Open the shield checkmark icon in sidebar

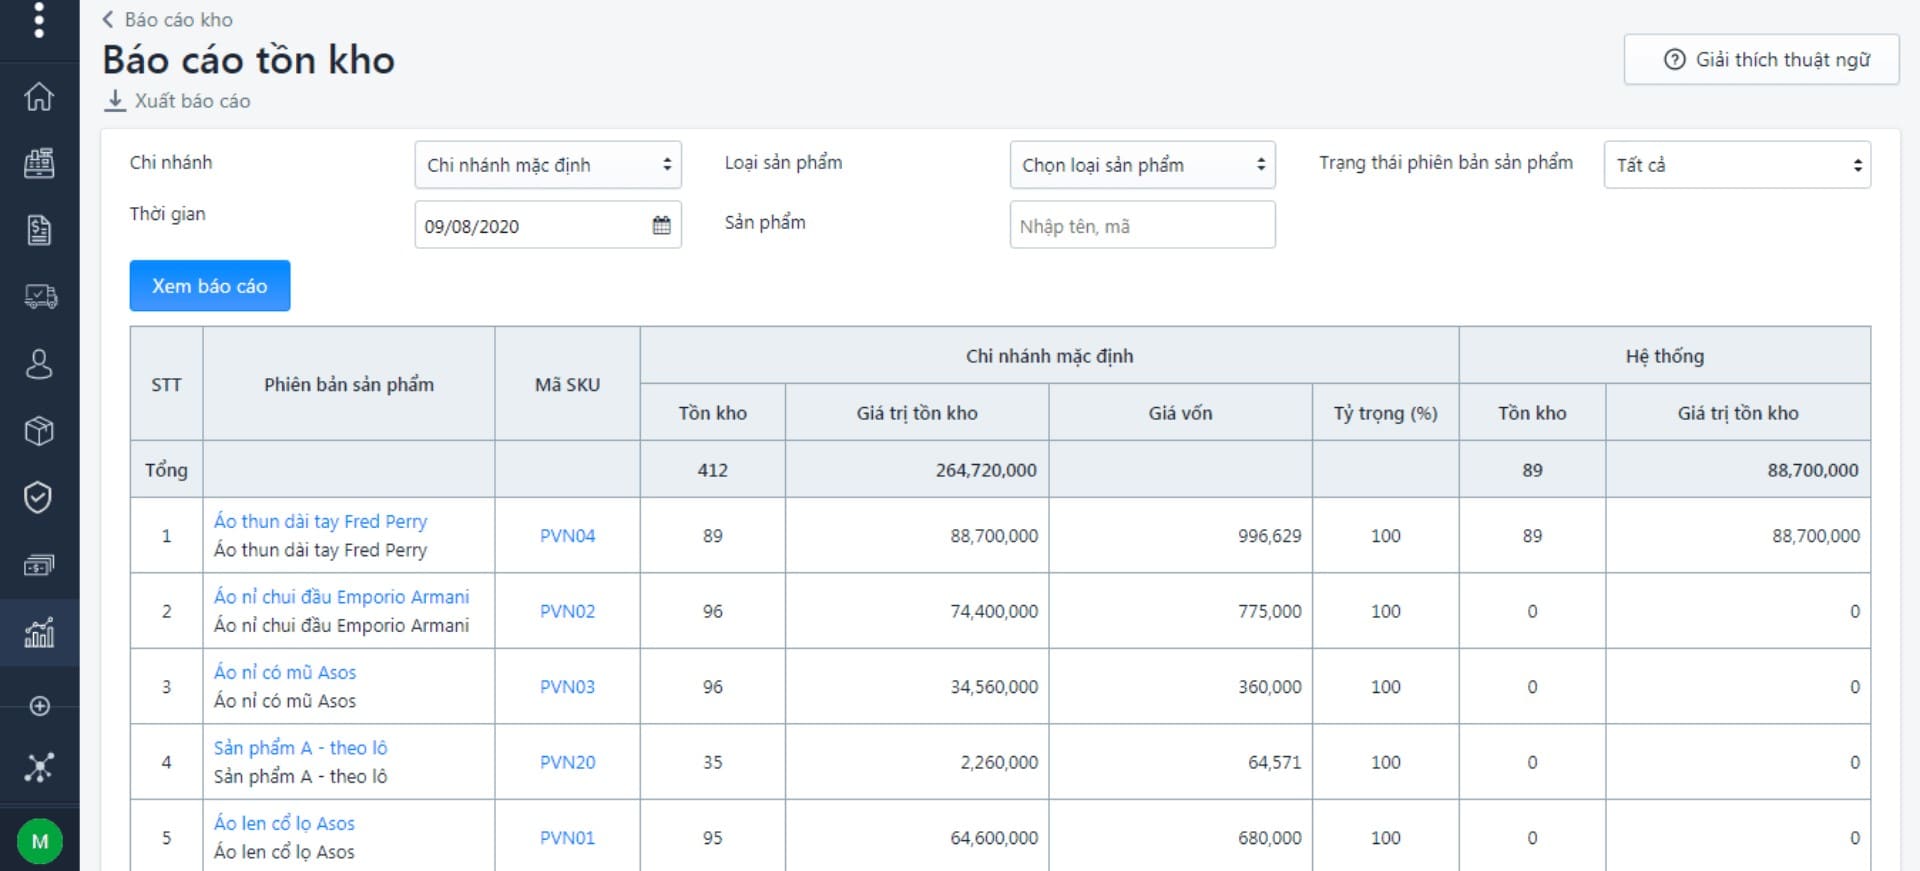tap(39, 497)
